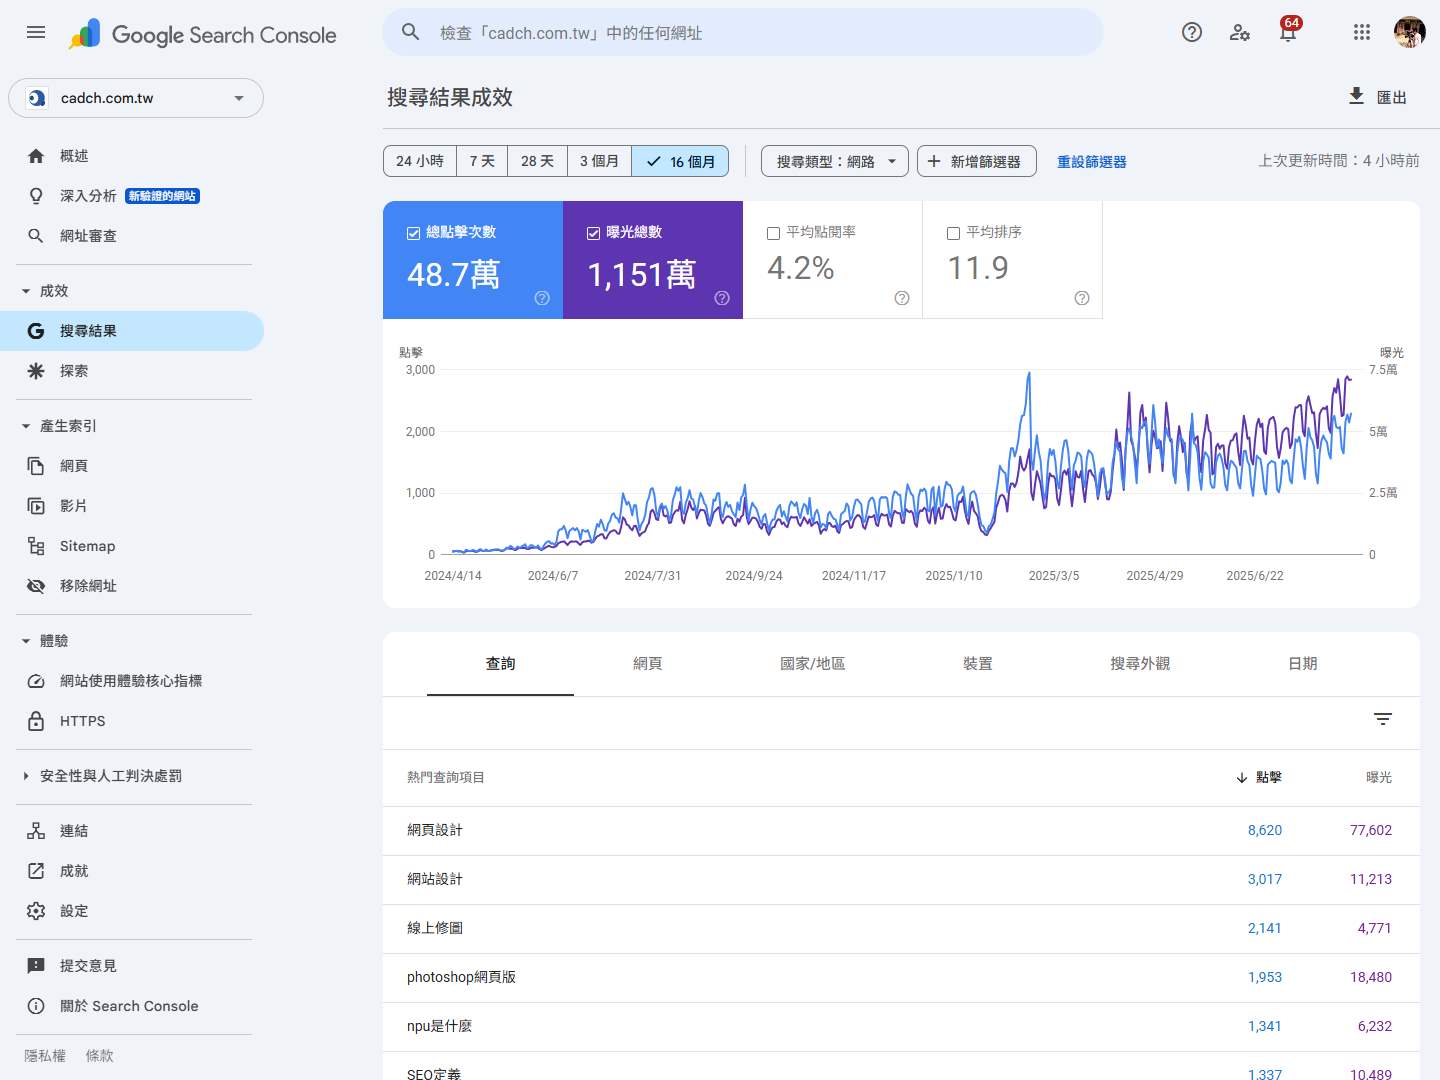This screenshot has width=1440, height=1080.
Task: Open 移除網址 removals icon
Action: click(36, 586)
